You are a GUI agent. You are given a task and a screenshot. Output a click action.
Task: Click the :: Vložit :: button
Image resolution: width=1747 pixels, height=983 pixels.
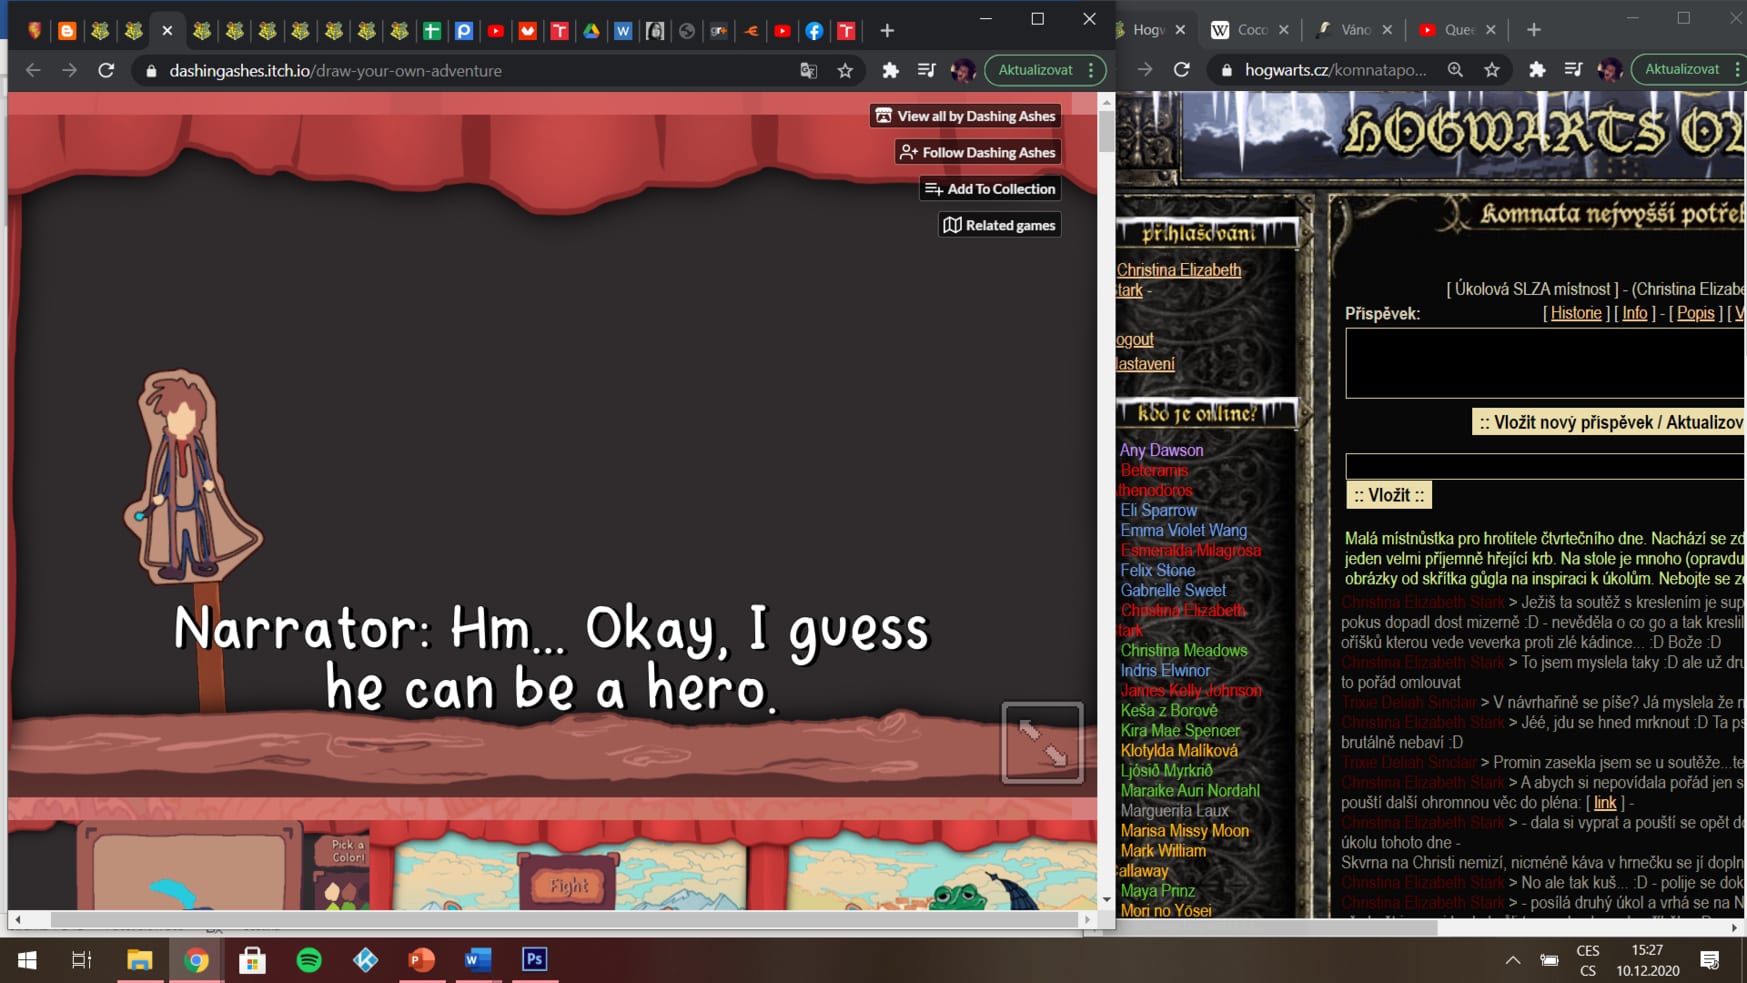pos(1389,495)
